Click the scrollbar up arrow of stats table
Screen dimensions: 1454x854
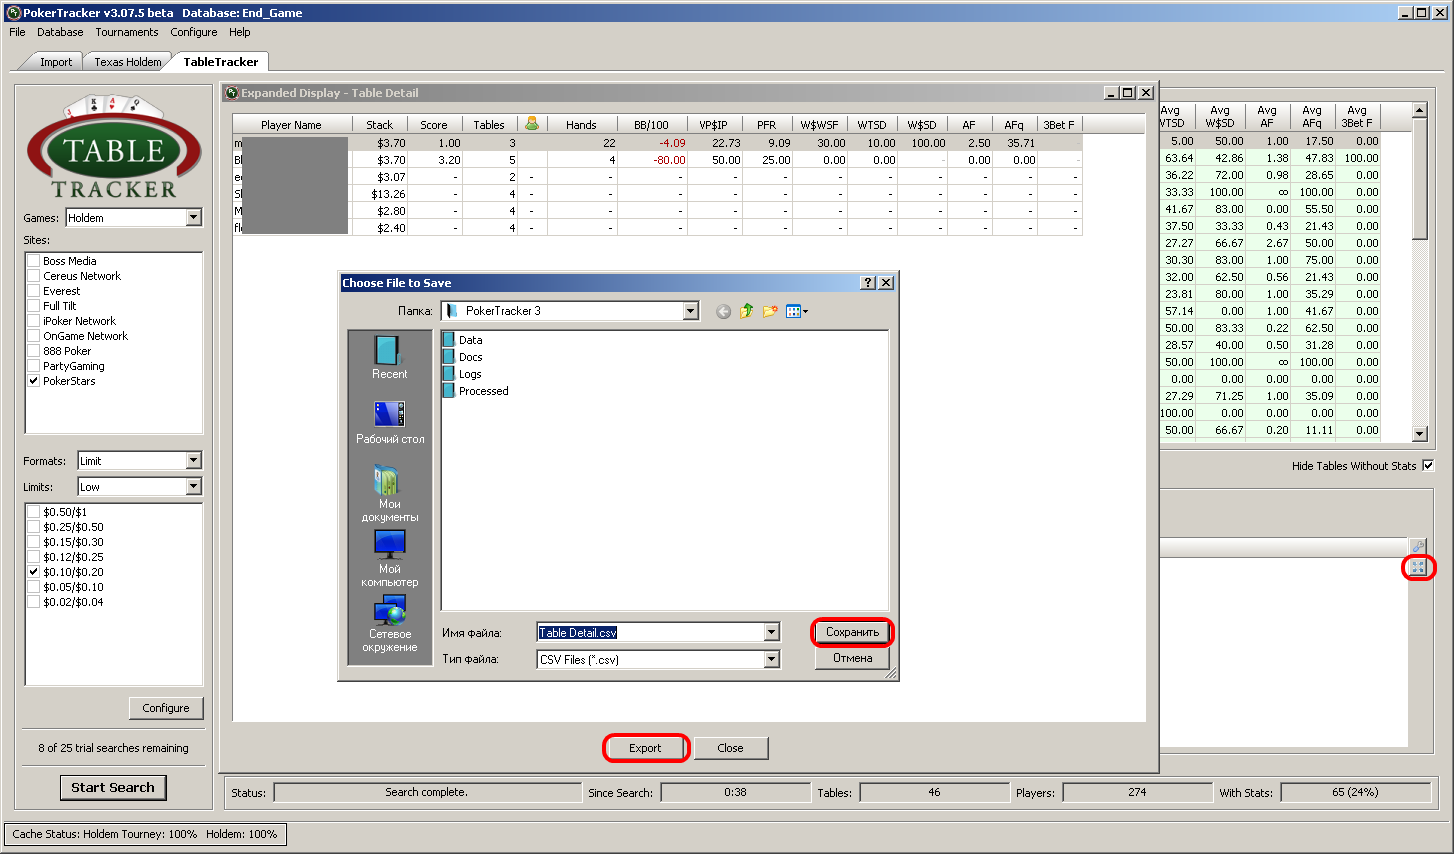point(1419,110)
